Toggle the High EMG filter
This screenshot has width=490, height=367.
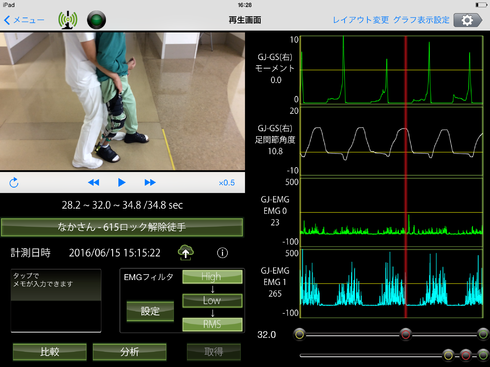click(x=212, y=277)
